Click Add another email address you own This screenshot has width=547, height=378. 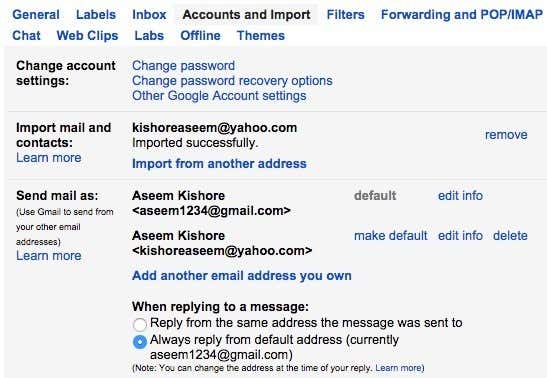coord(242,275)
